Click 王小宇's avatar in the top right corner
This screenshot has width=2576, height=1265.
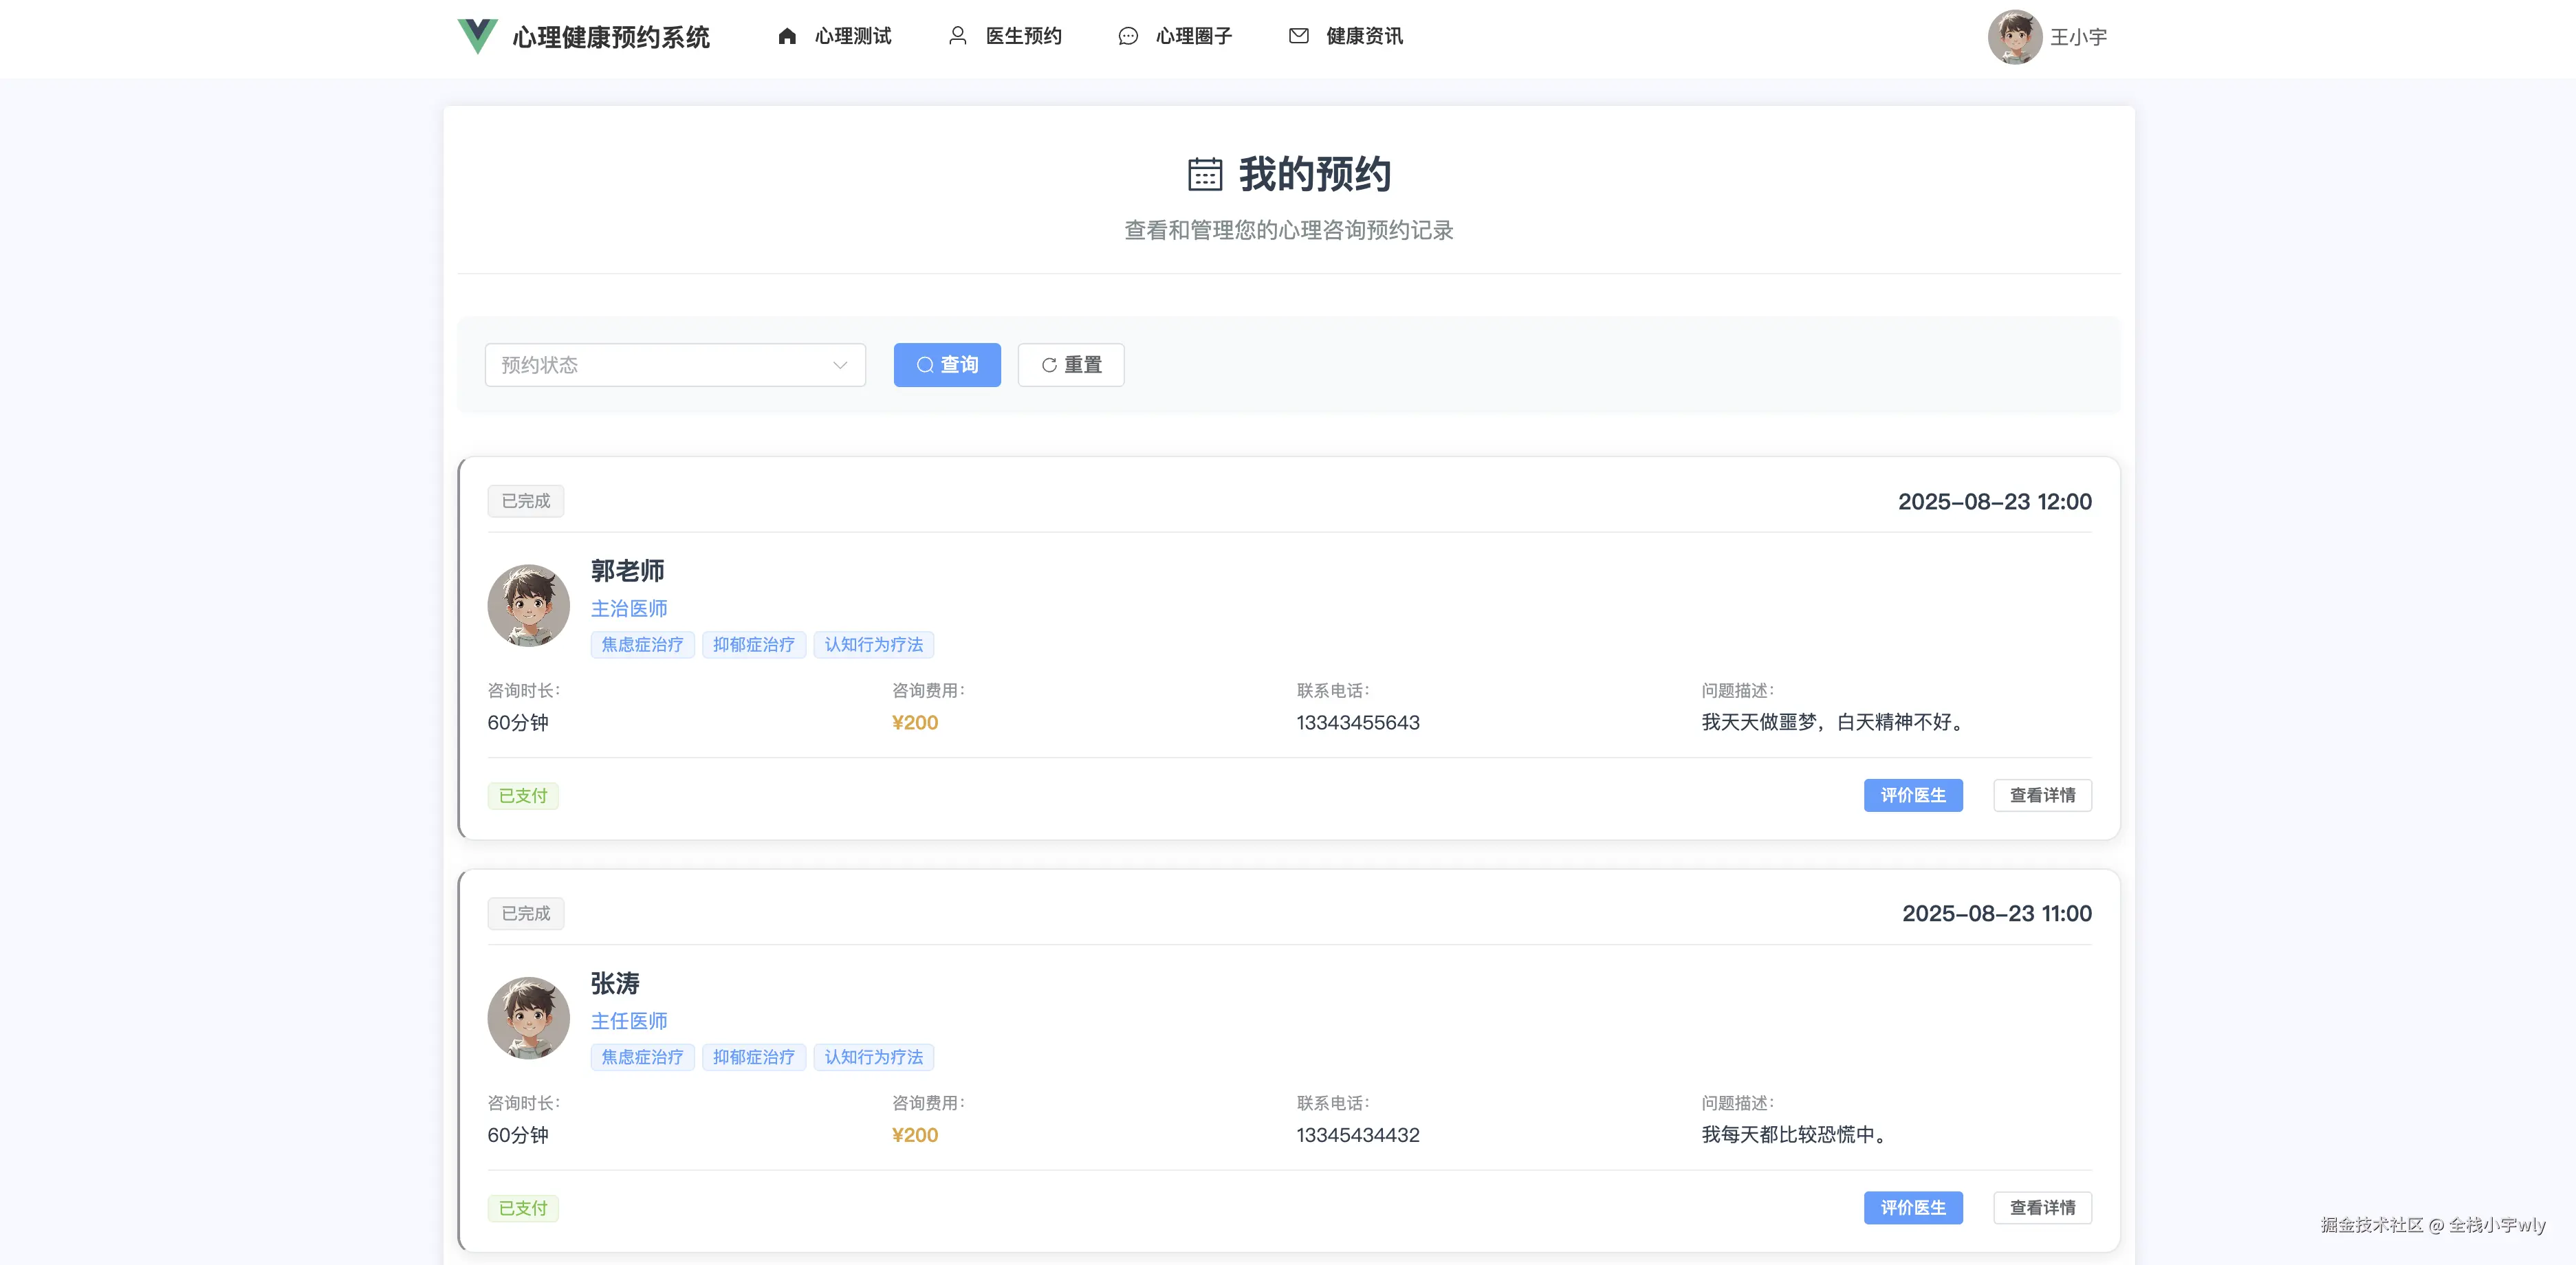[x=2015, y=36]
